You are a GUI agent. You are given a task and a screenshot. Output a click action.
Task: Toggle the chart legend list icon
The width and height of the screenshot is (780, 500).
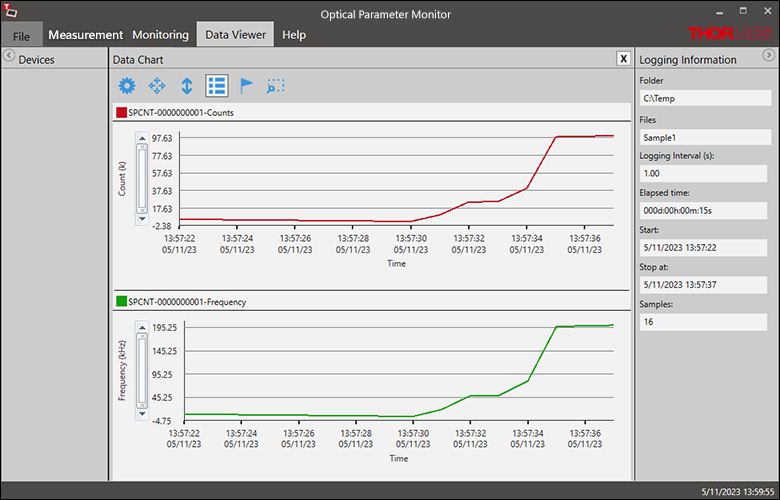(216, 87)
